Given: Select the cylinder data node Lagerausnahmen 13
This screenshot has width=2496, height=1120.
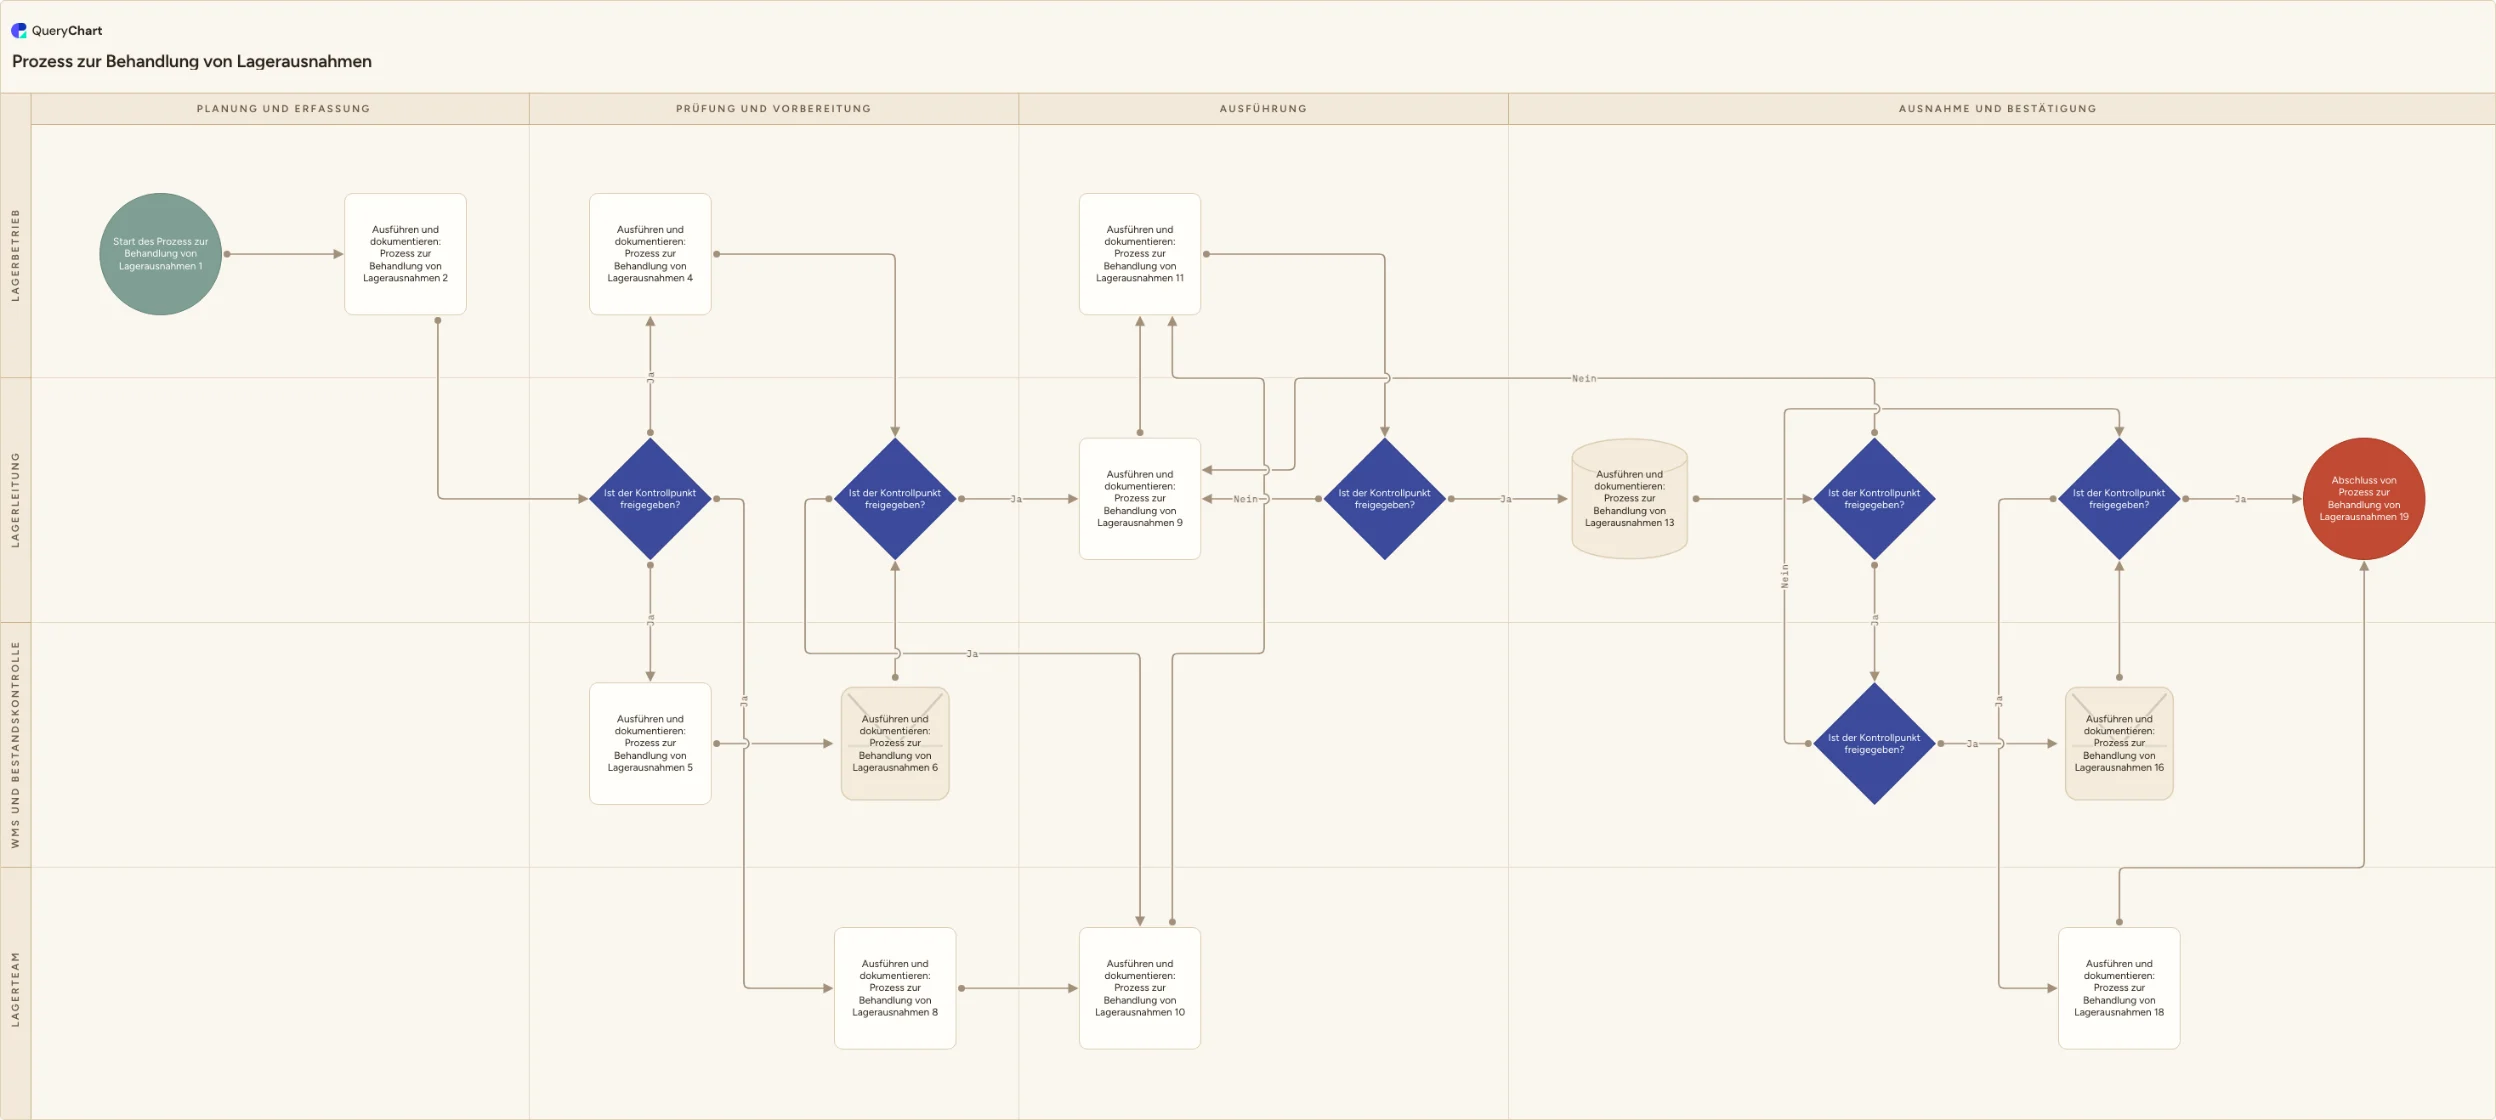Looking at the screenshot, I should click(1629, 498).
